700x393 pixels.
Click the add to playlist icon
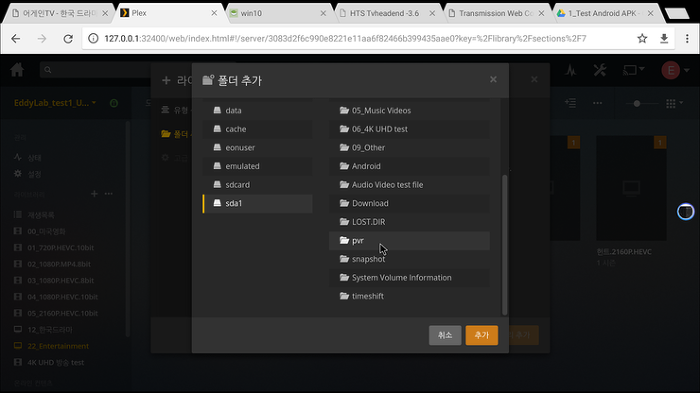[571, 103]
